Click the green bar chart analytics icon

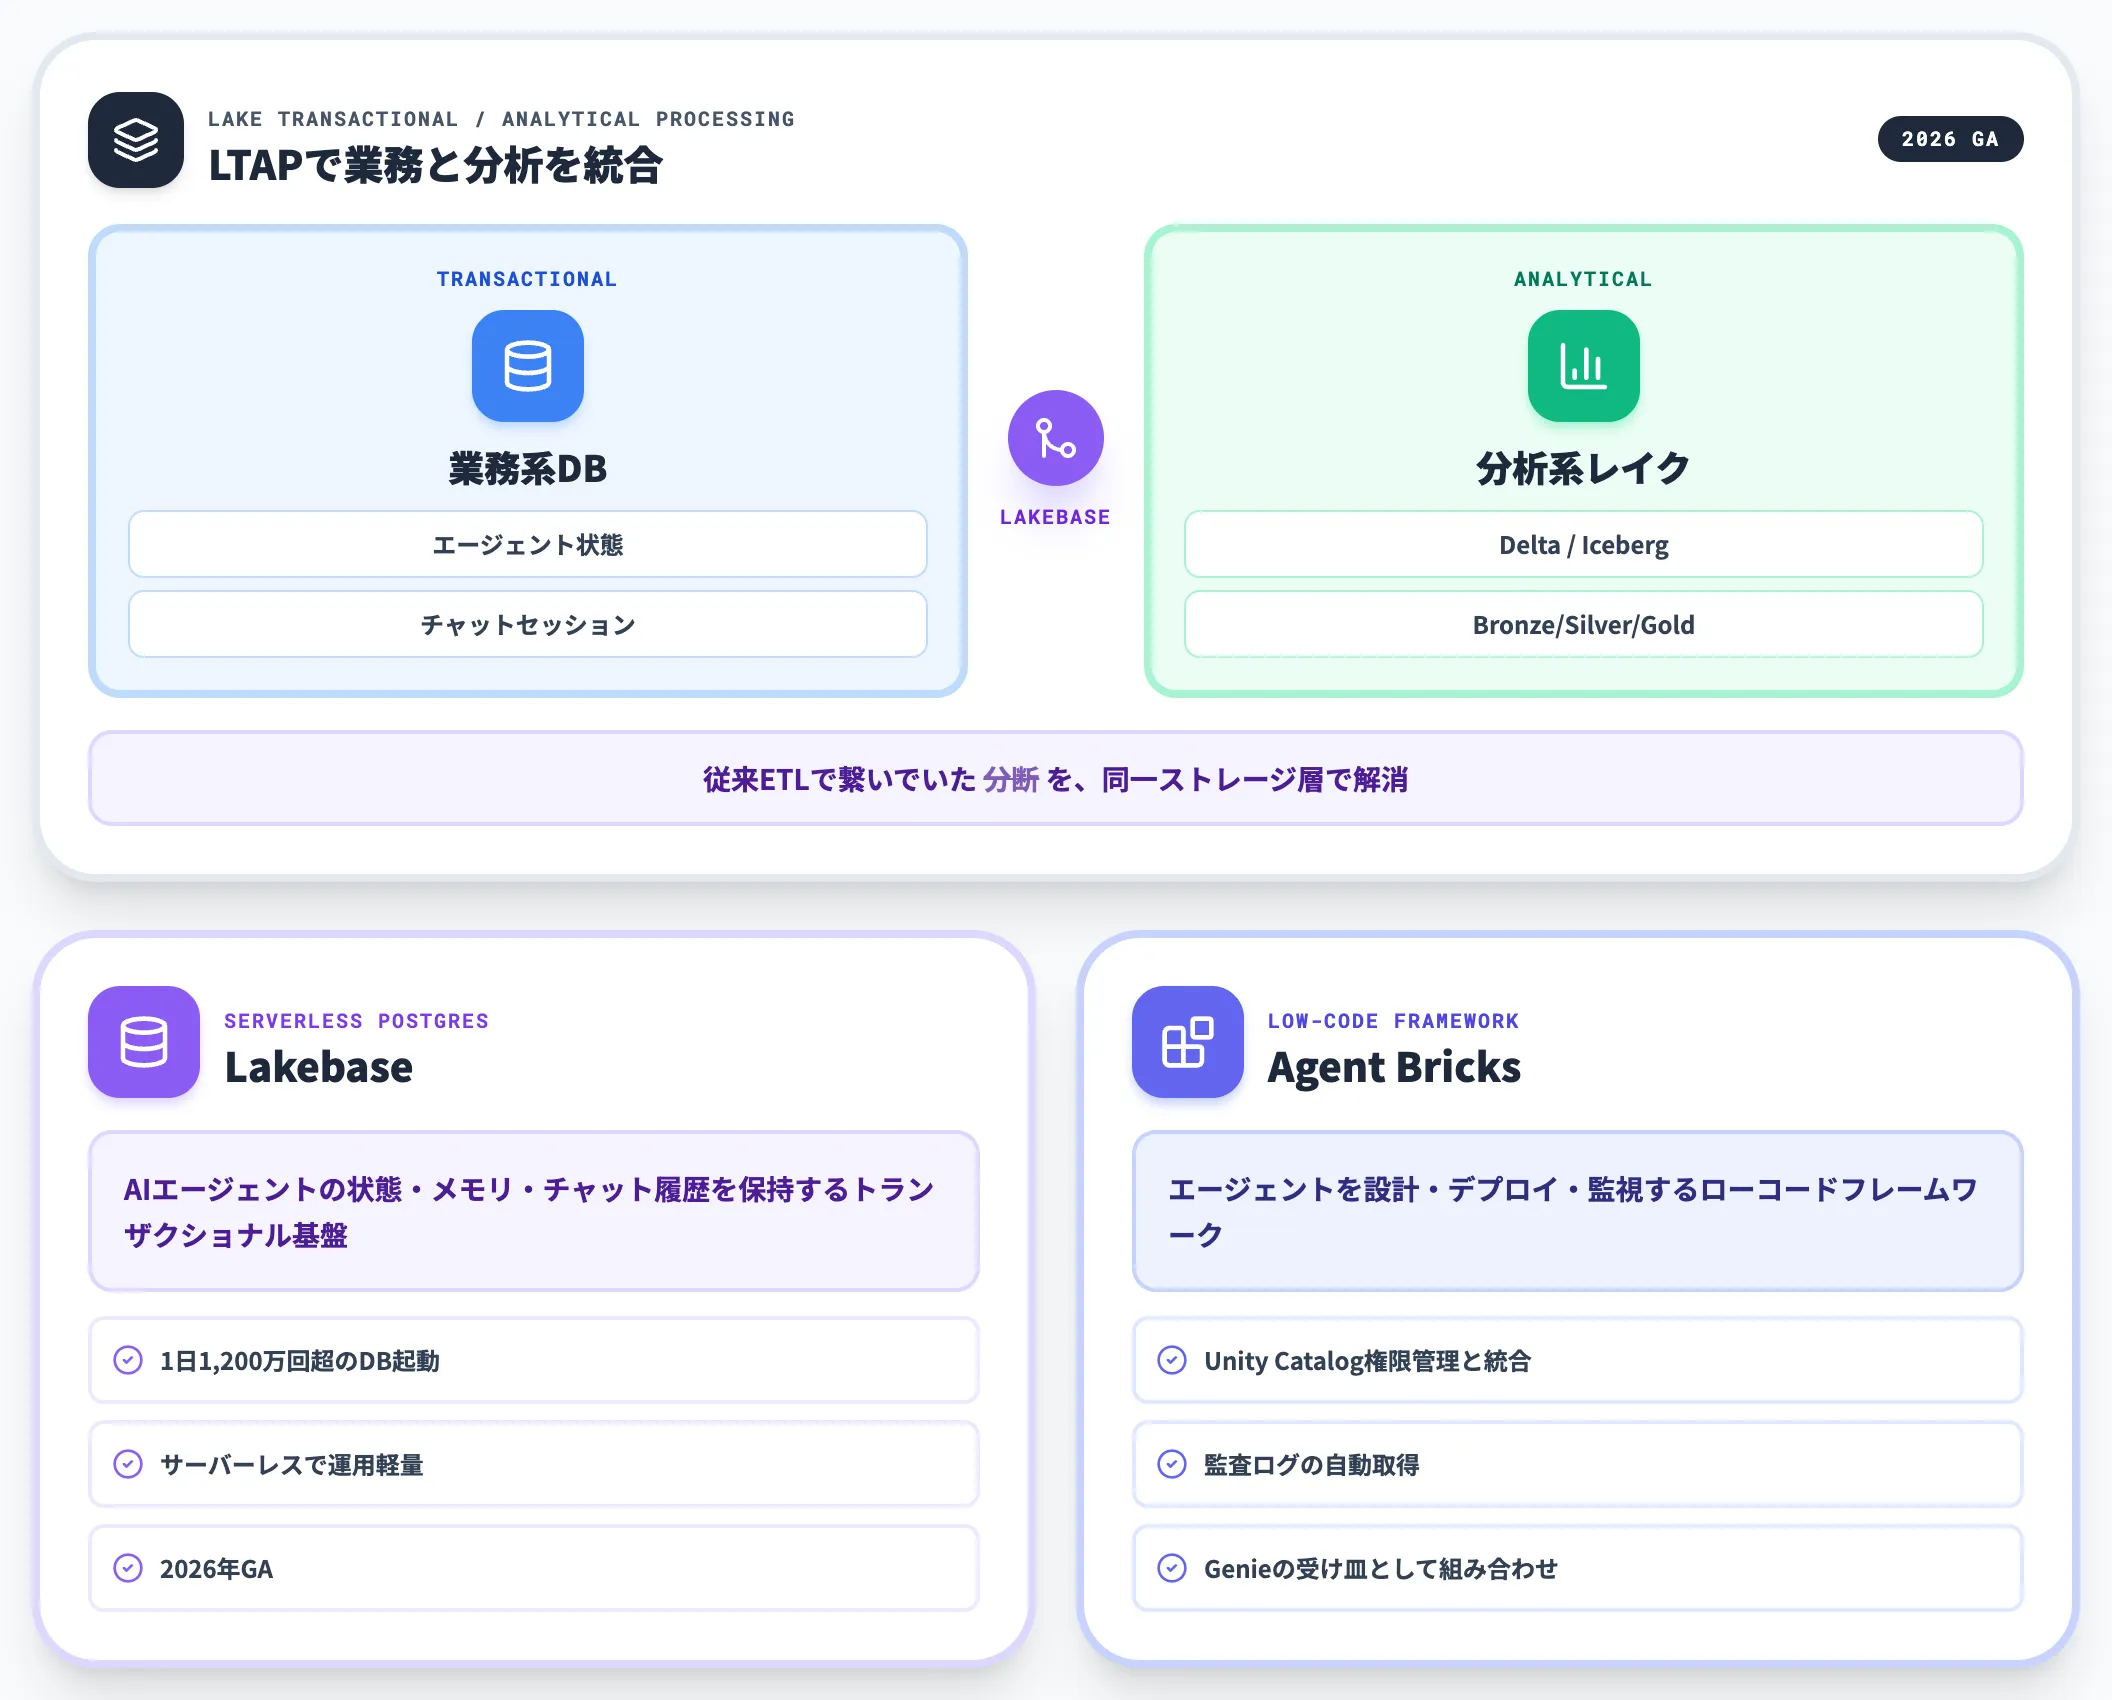[x=1584, y=366]
